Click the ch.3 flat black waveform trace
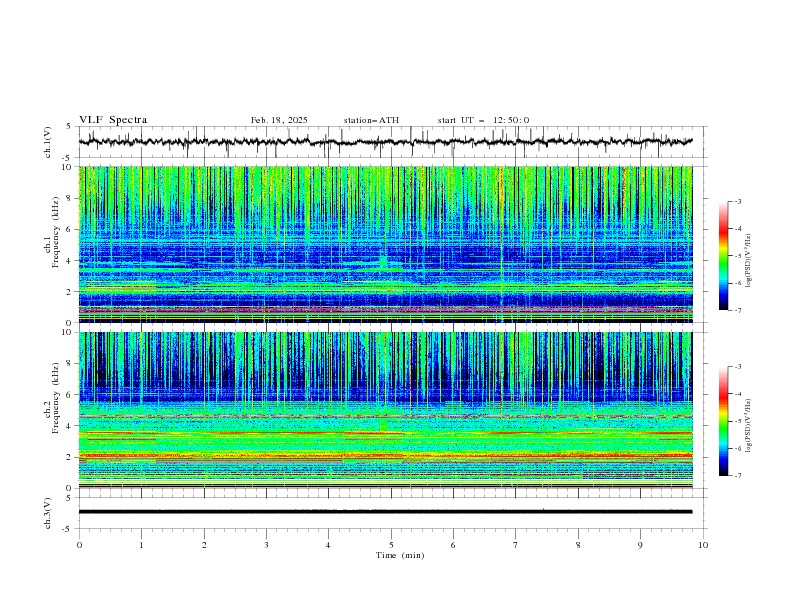This screenshot has height=612, width=792. (x=386, y=512)
